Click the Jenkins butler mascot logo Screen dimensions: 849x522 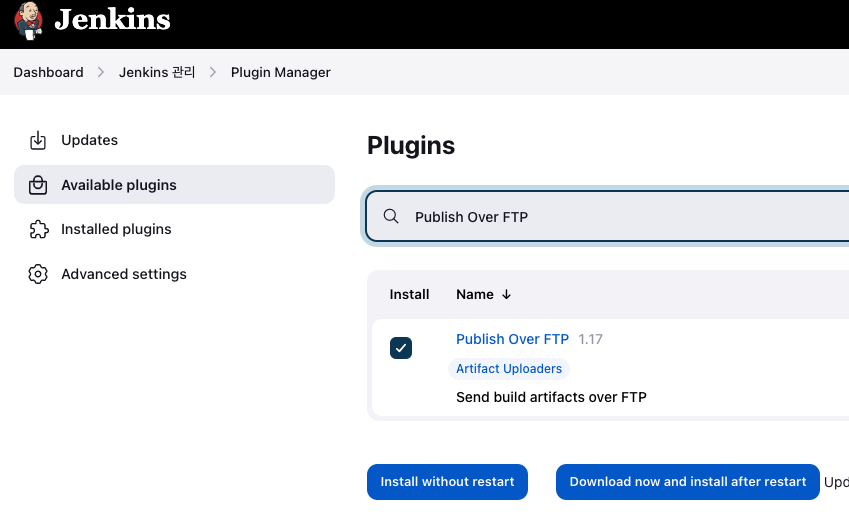28,21
